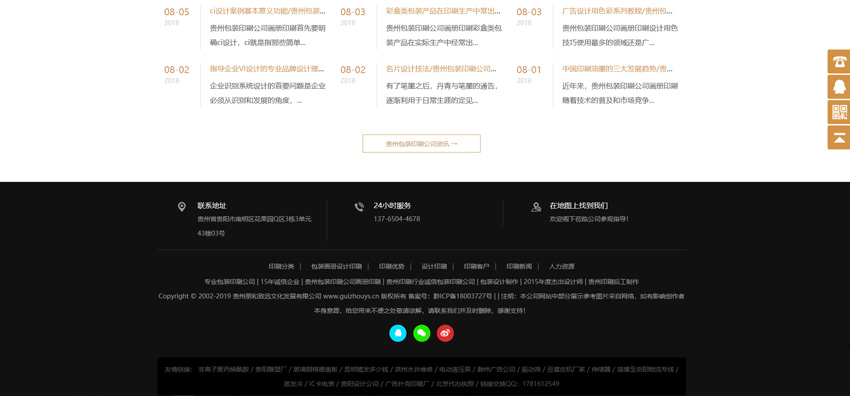The height and width of the screenshot is (396, 850).
Task: Click the phone icon beside 24小时服务
Action: pyautogui.click(x=359, y=206)
